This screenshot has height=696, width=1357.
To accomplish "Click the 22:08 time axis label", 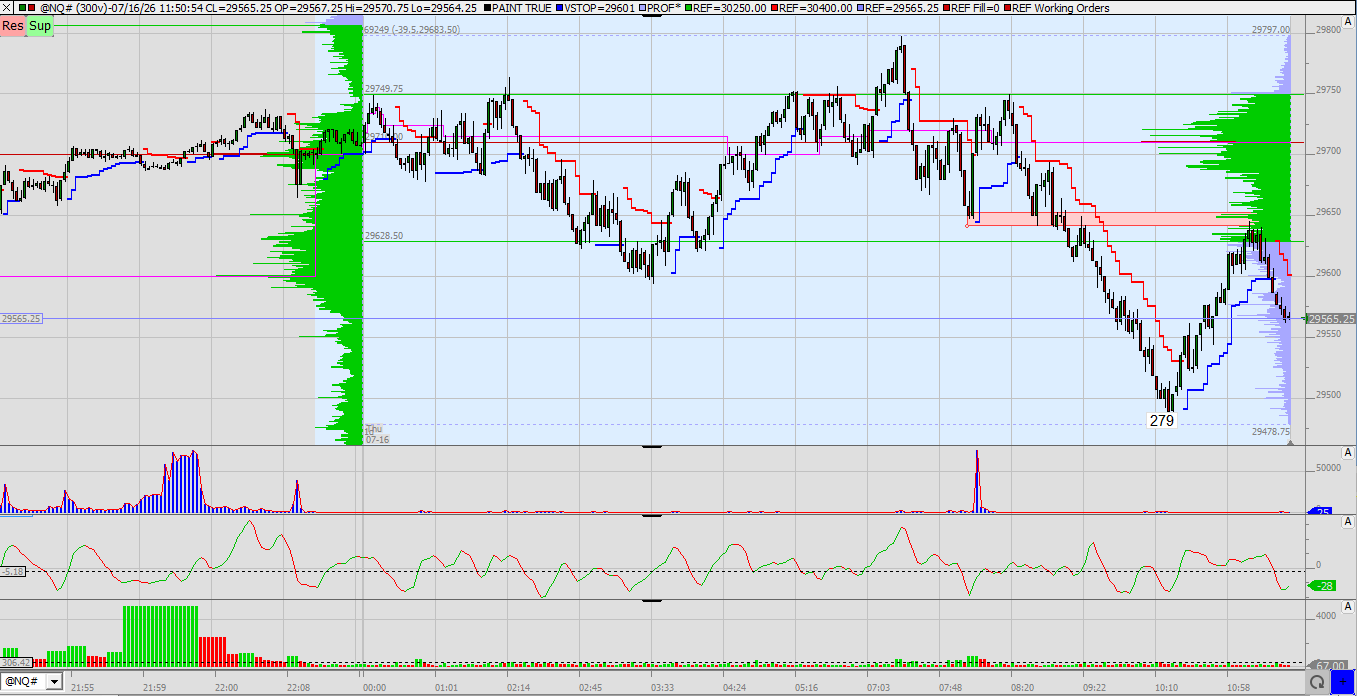I will click(x=298, y=687).
